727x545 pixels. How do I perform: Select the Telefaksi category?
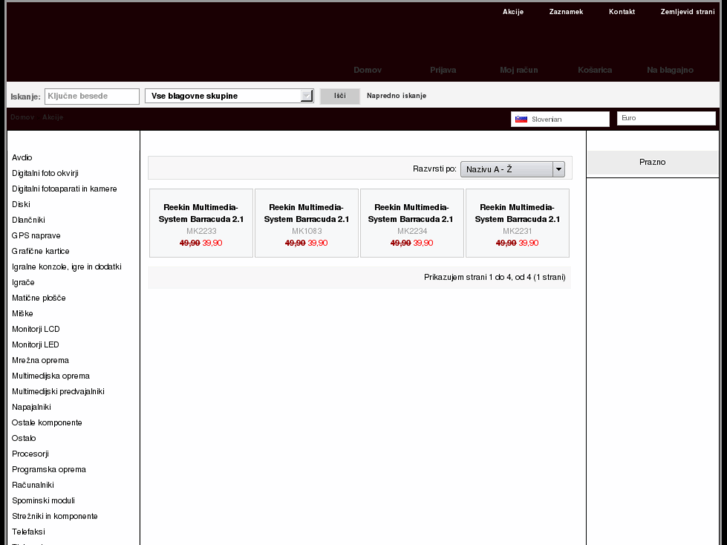(x=28, y=532)
